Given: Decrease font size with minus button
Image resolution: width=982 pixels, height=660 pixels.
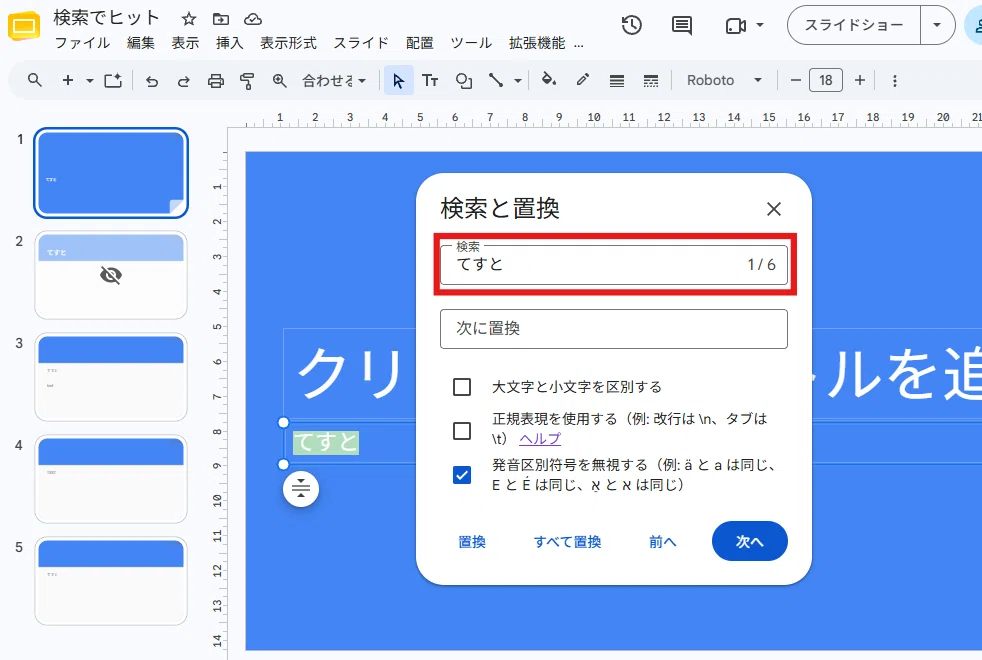Looking at the screenshot, I should pyautogui.click(x=795, y=80).
